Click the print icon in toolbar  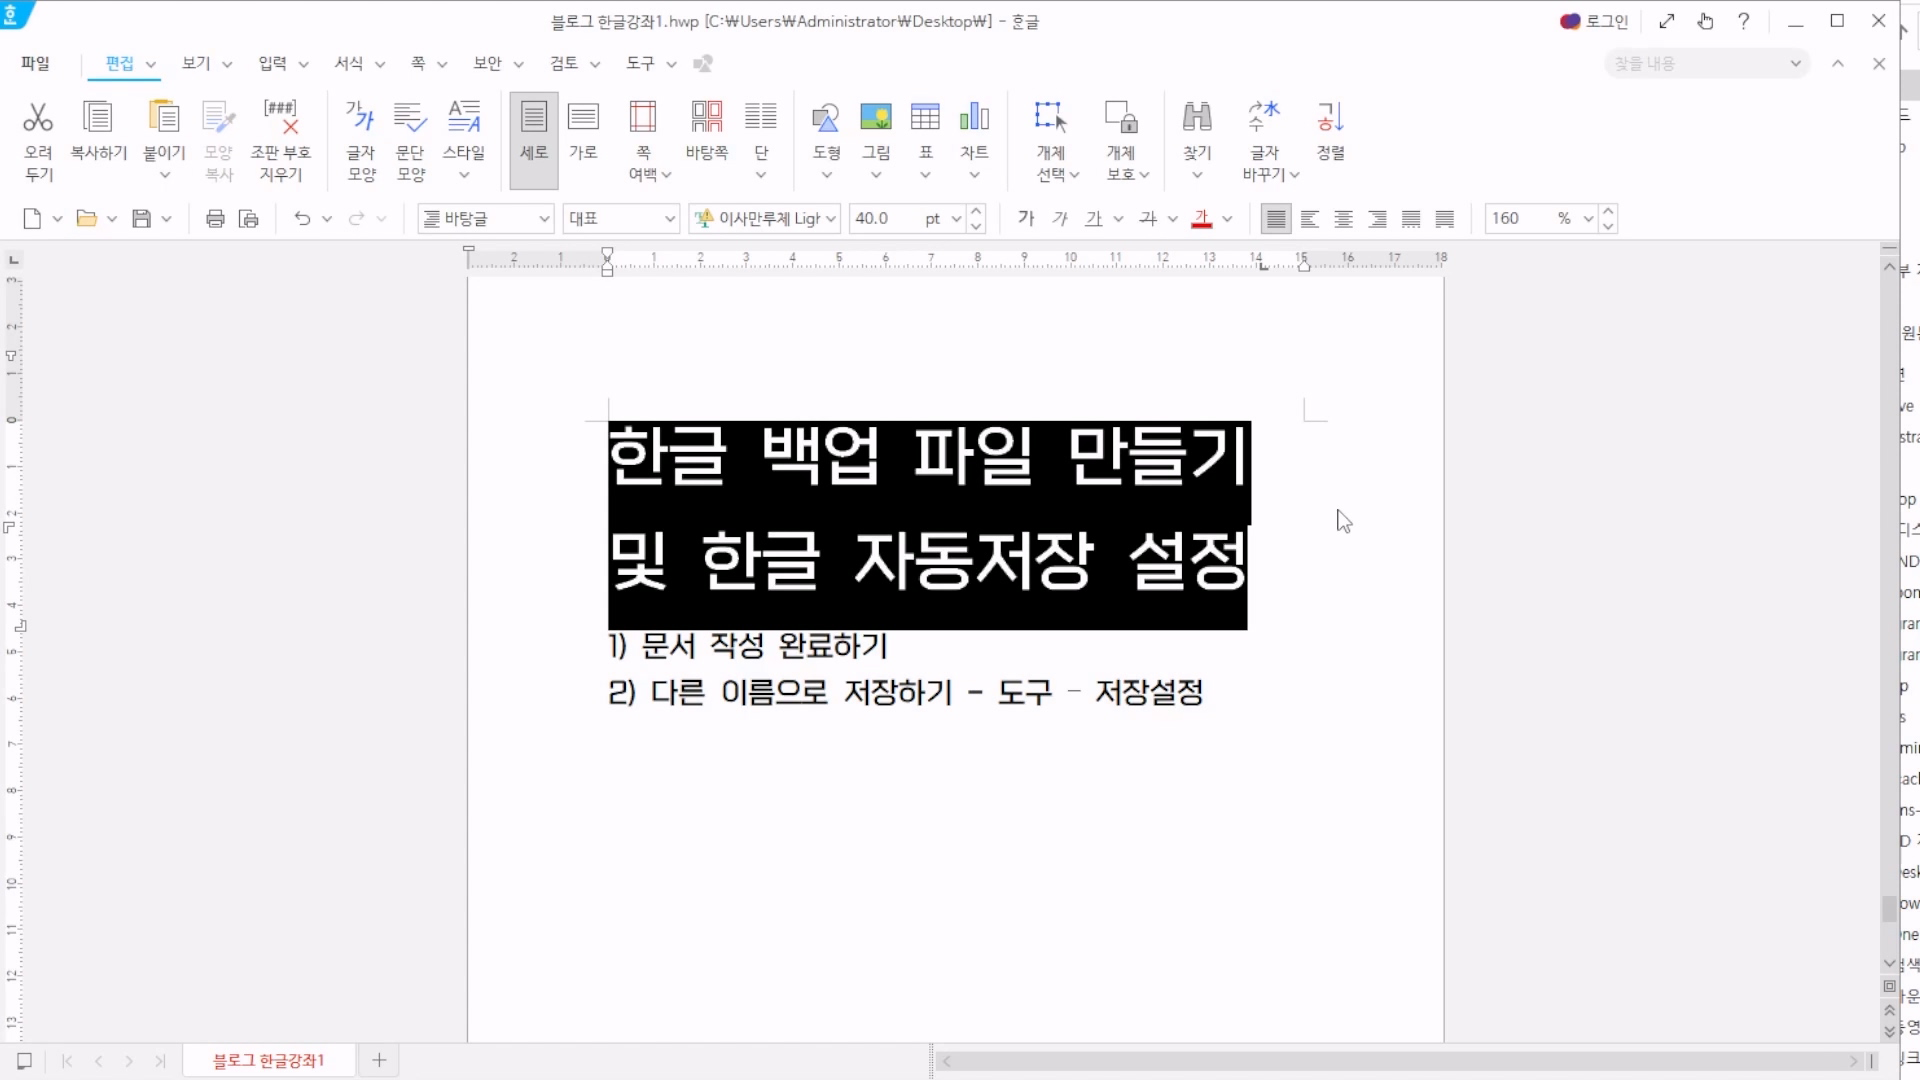pos(215,219)
